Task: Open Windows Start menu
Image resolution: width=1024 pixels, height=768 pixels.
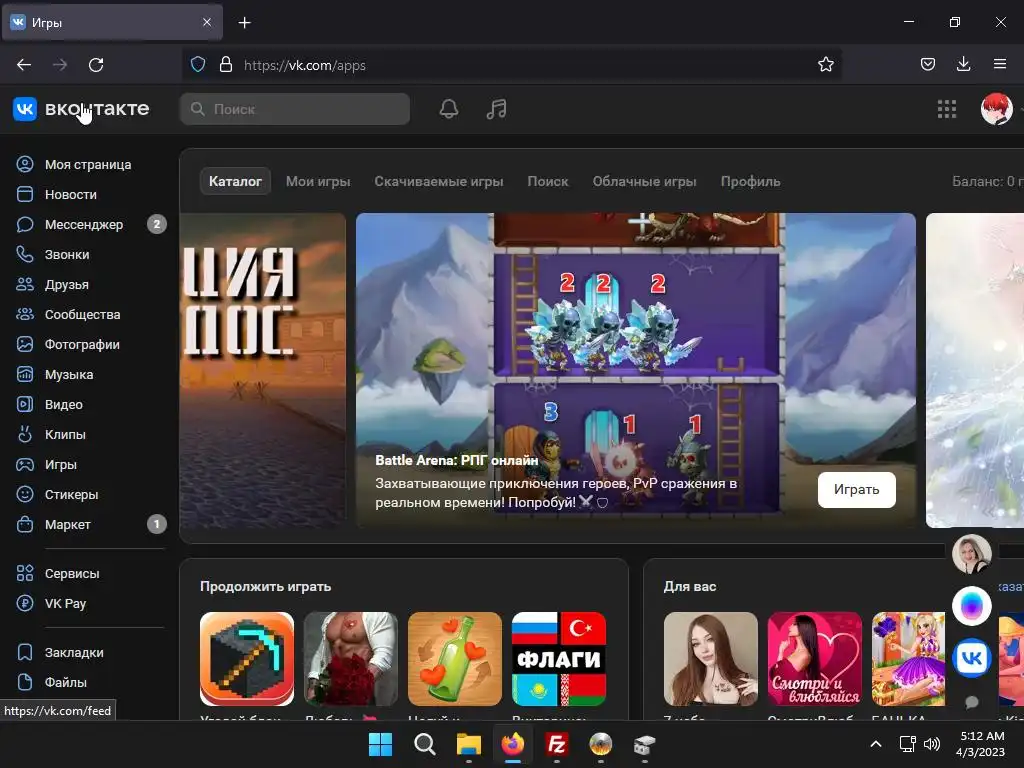Action: pyautogui.click(x=380, y=744)
